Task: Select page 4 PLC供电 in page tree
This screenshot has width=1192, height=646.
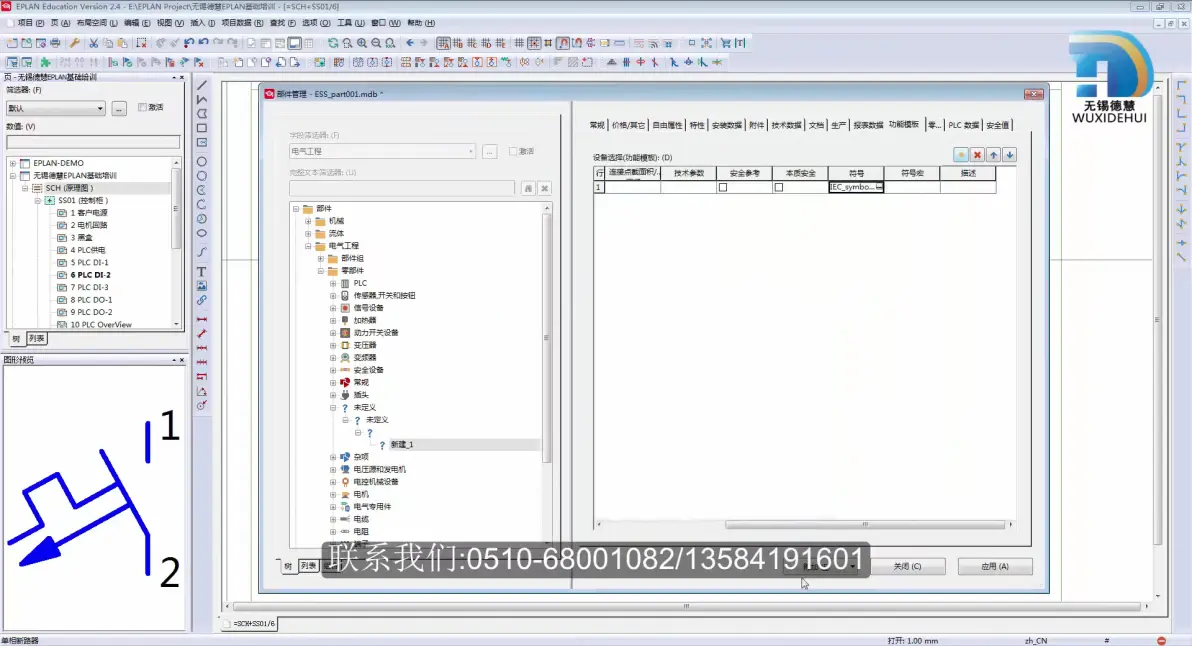Action: coord(88,250)
